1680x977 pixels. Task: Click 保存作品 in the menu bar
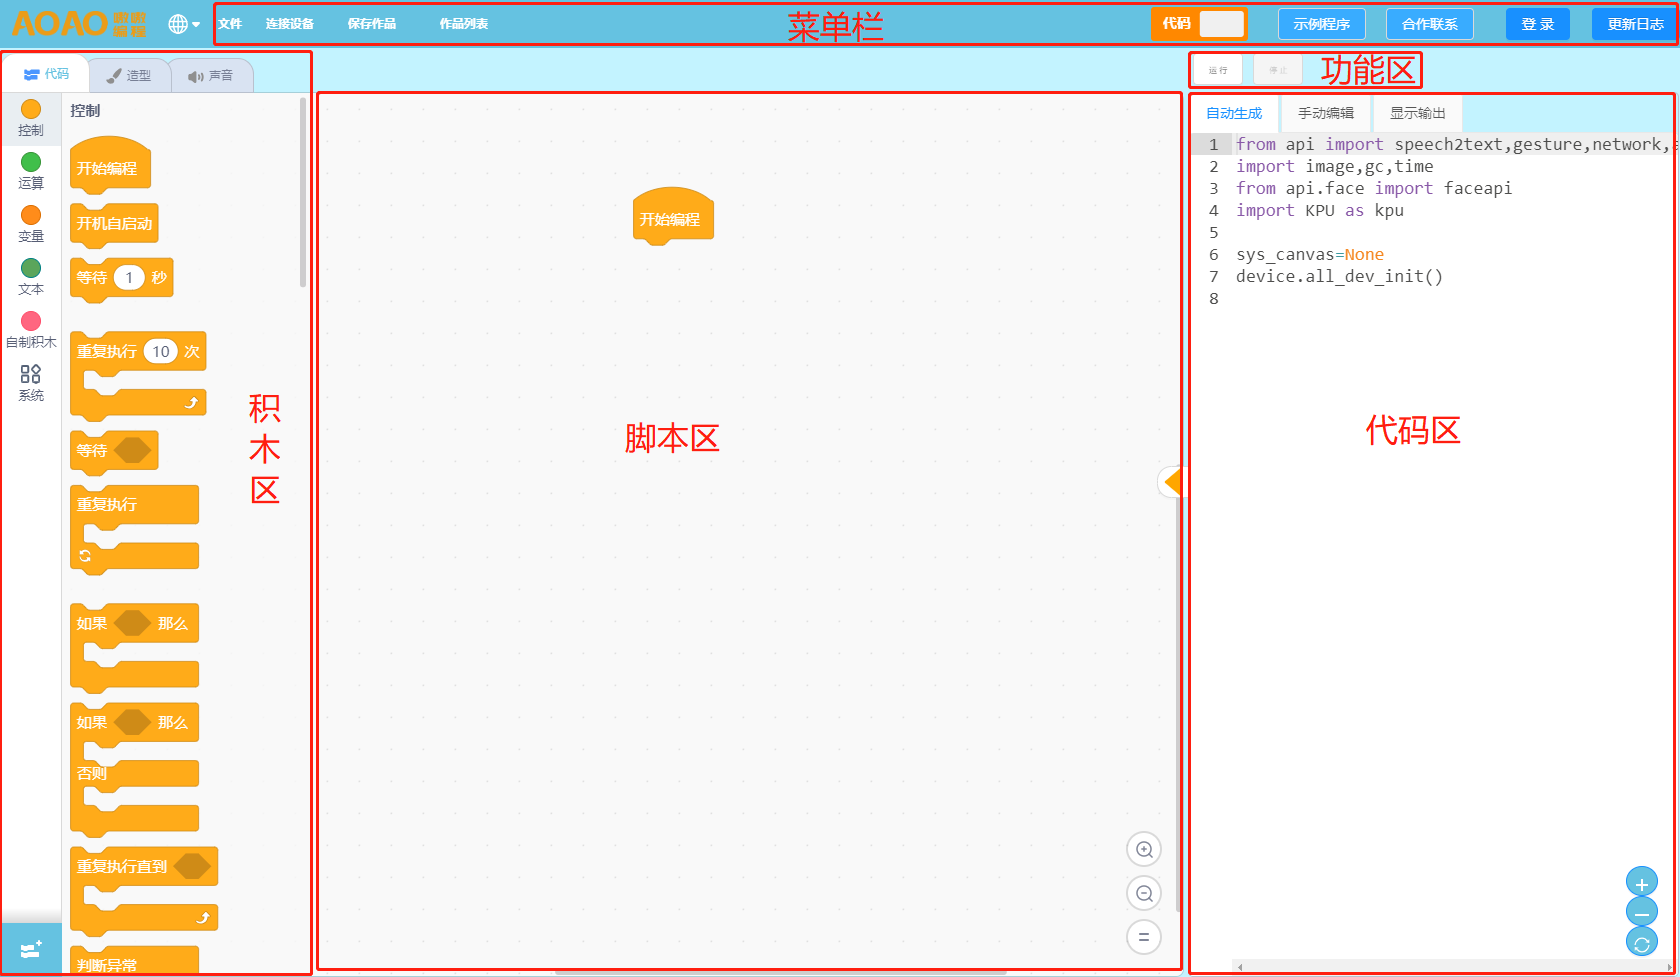372,24
